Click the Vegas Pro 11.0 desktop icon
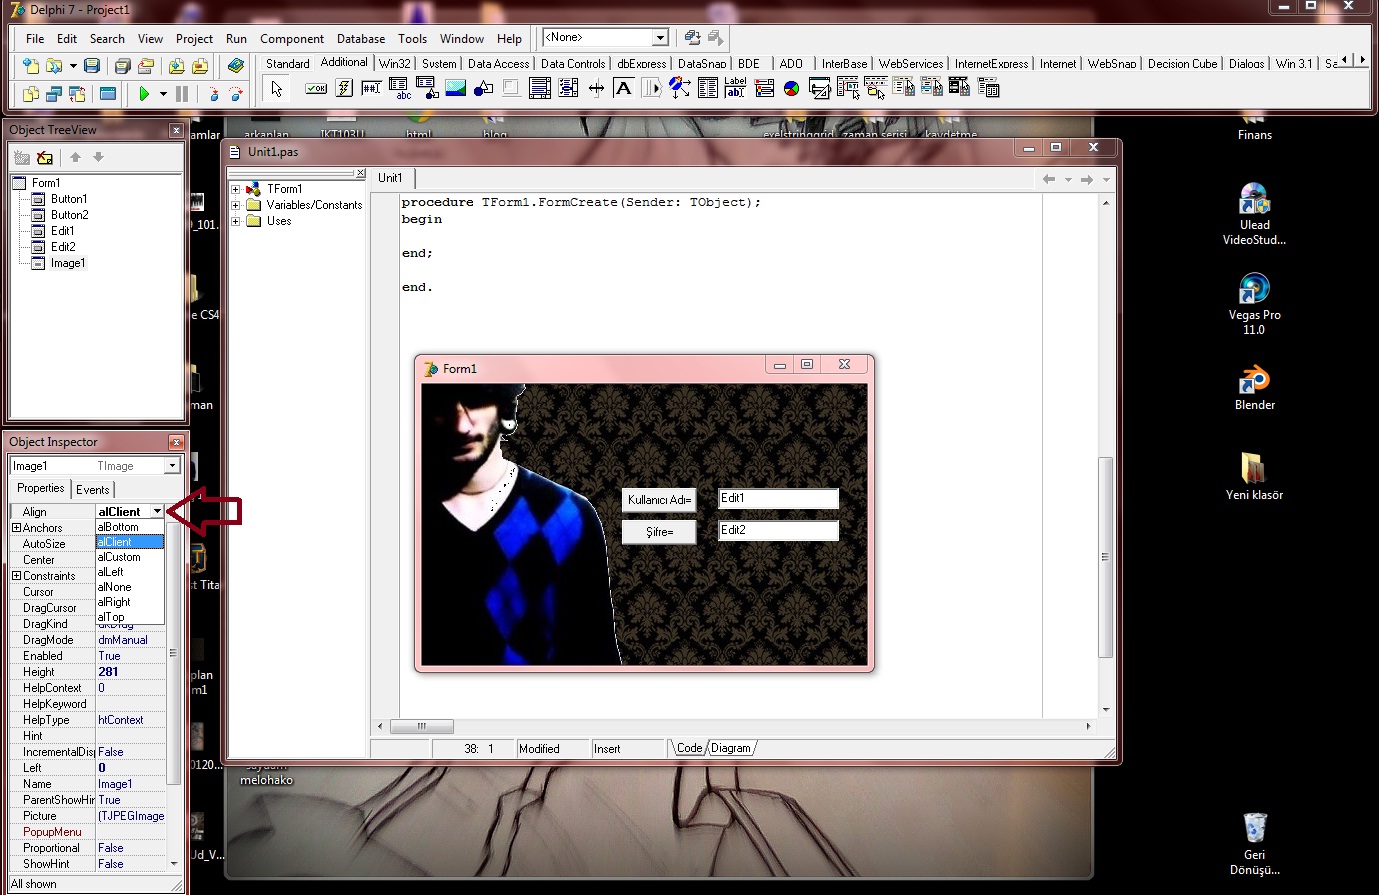This screenshot has width=1379, height=895. 1254,304
